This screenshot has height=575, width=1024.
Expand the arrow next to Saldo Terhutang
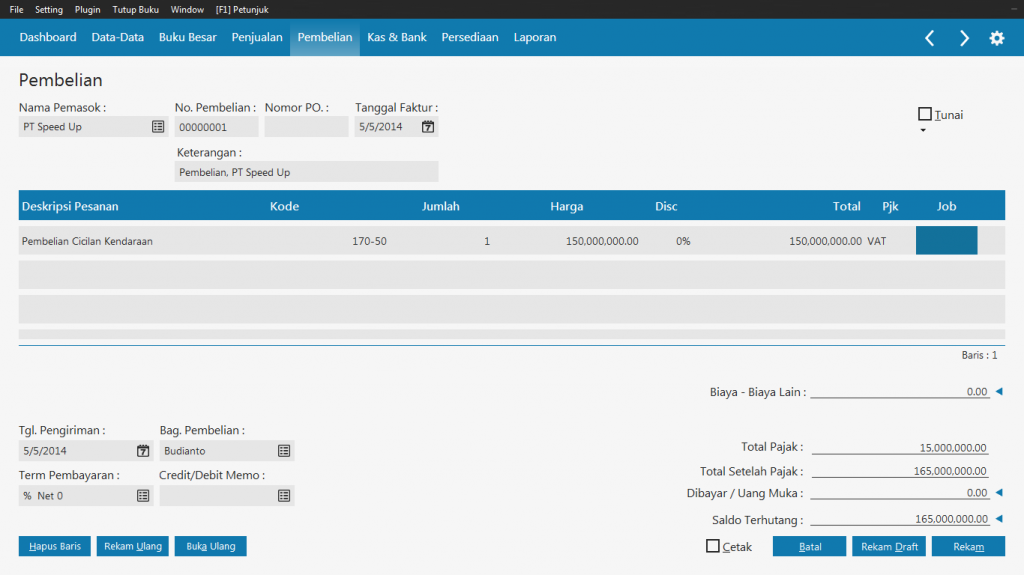[x=998, y=518]
